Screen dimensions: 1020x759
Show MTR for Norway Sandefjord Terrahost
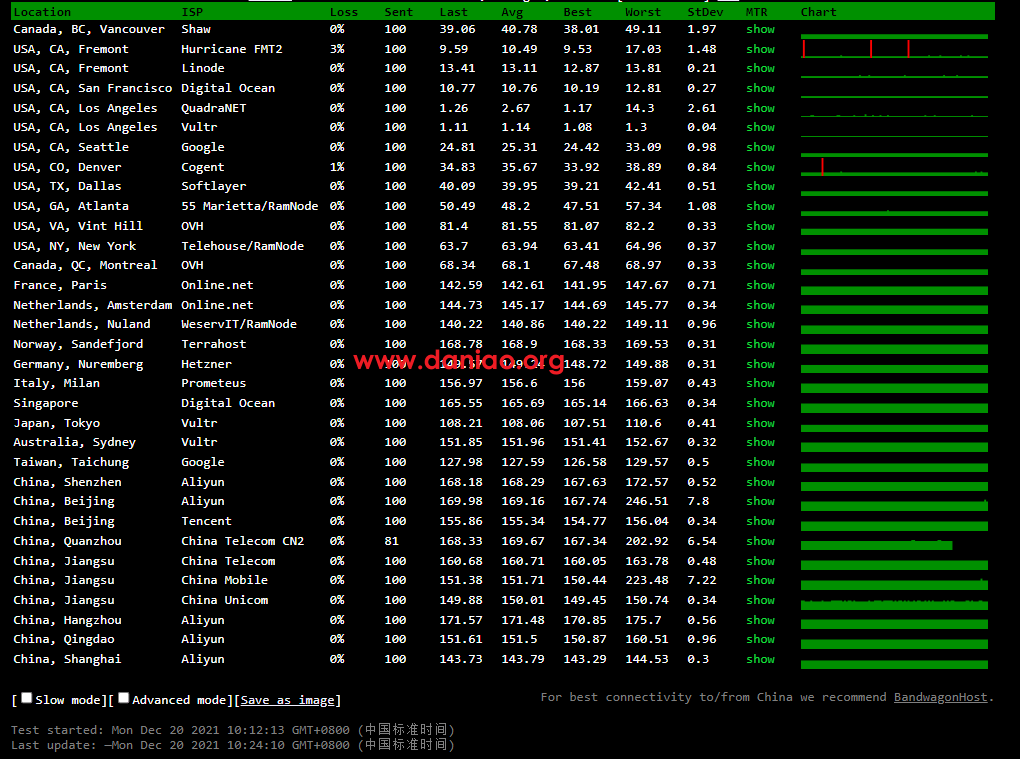point(760,345)
